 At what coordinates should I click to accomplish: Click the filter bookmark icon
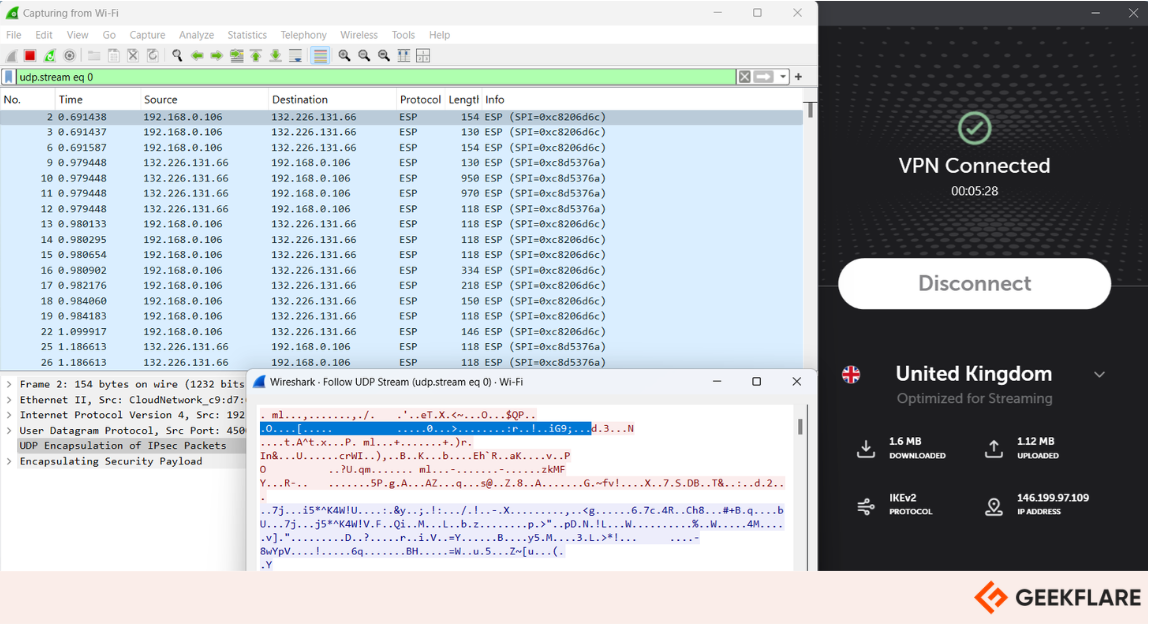10,76
